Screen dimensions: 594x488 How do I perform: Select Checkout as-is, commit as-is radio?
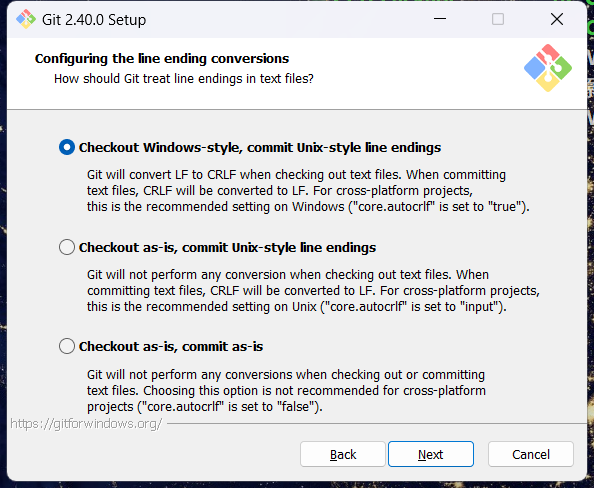coord(67,346)
